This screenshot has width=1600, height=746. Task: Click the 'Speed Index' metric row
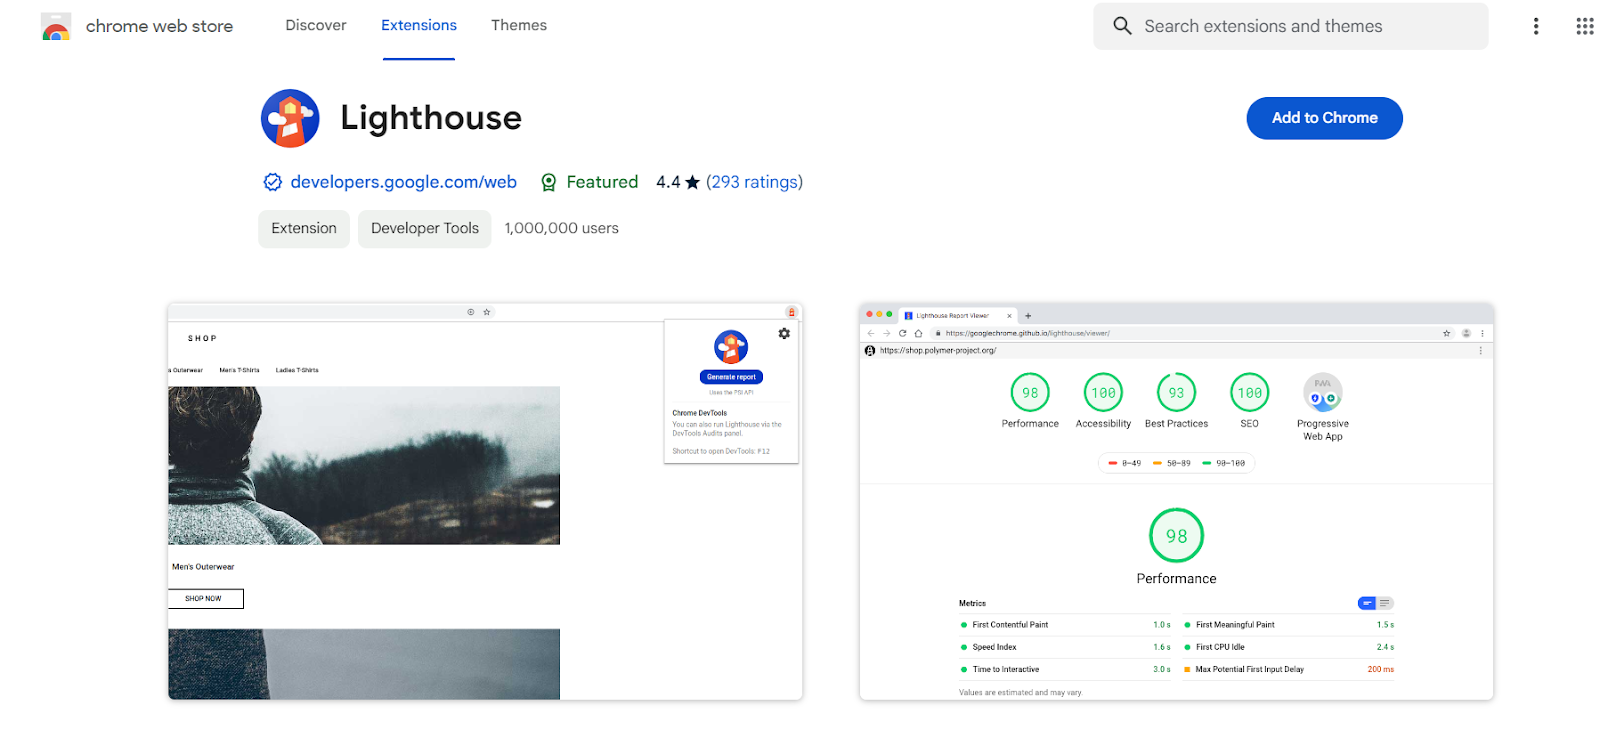[x=1065, y=647]
